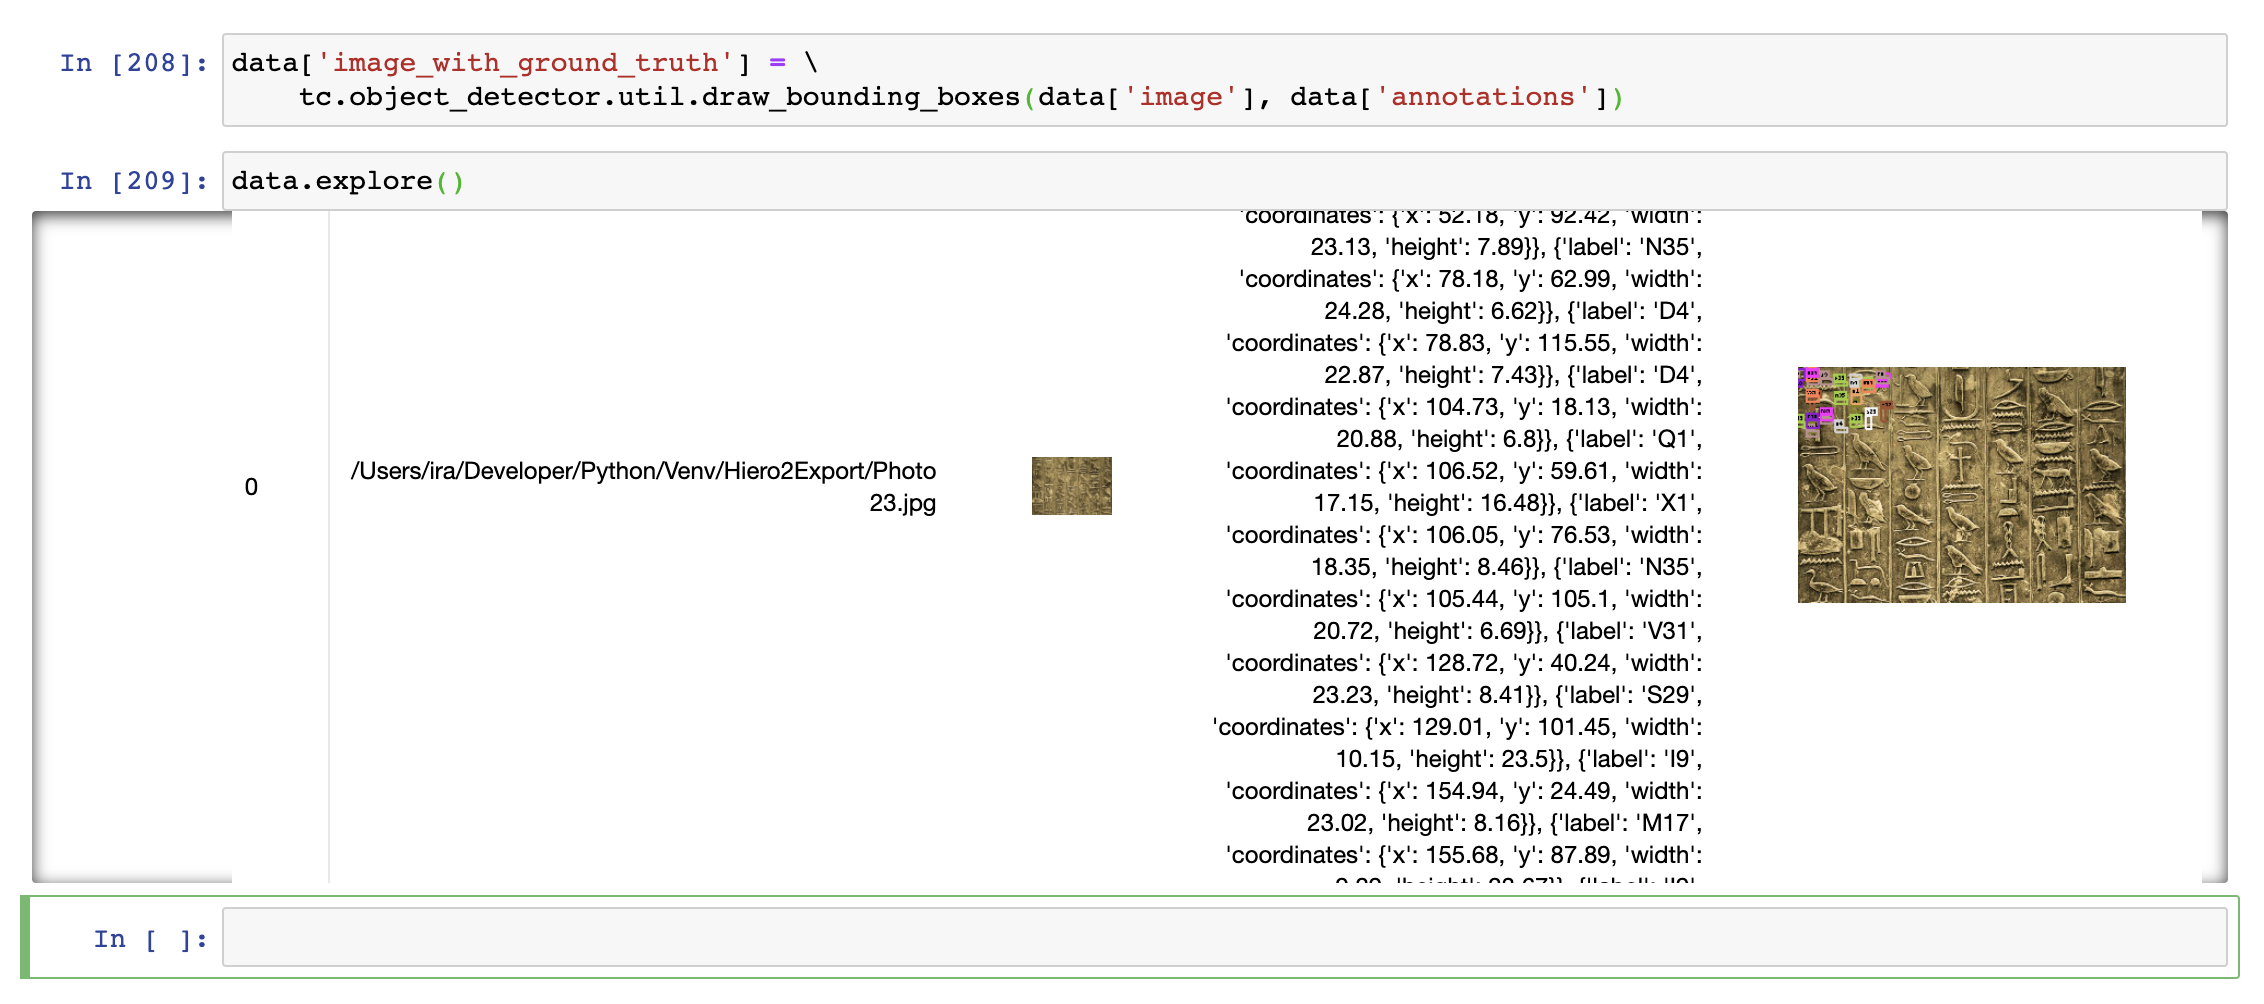
Task: Click the small Photo 23.jpg thumbnail
Action: point(1071,486)
